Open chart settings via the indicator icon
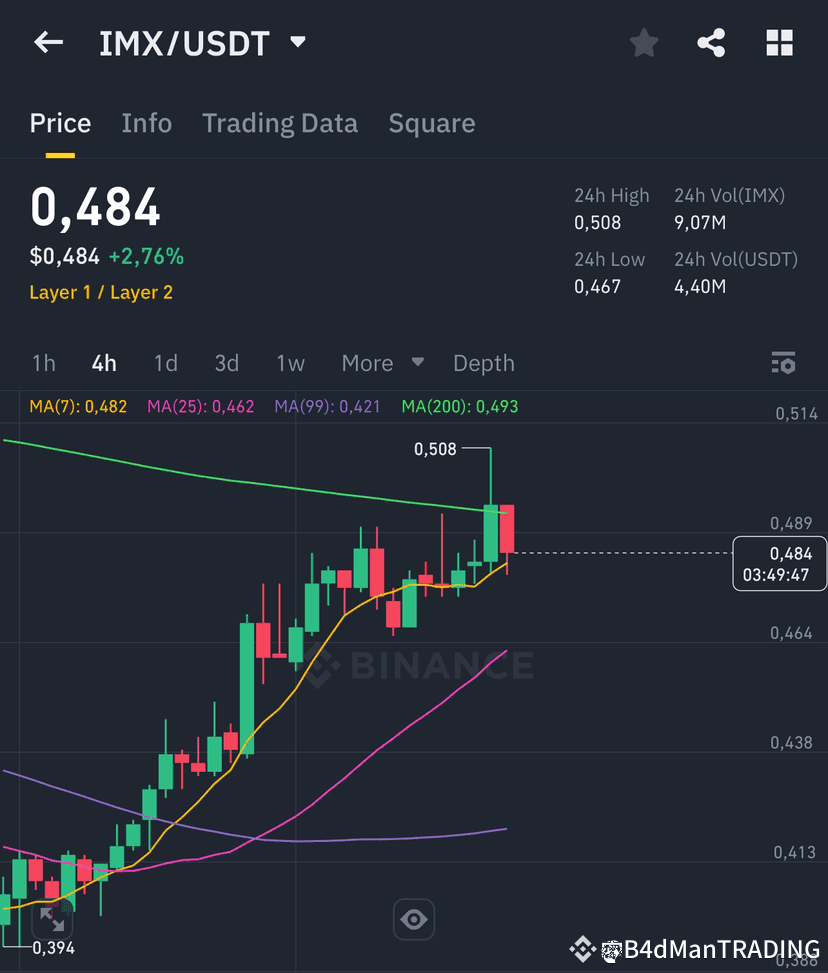This screenshot has width=828, height=973. pos(784,362)
